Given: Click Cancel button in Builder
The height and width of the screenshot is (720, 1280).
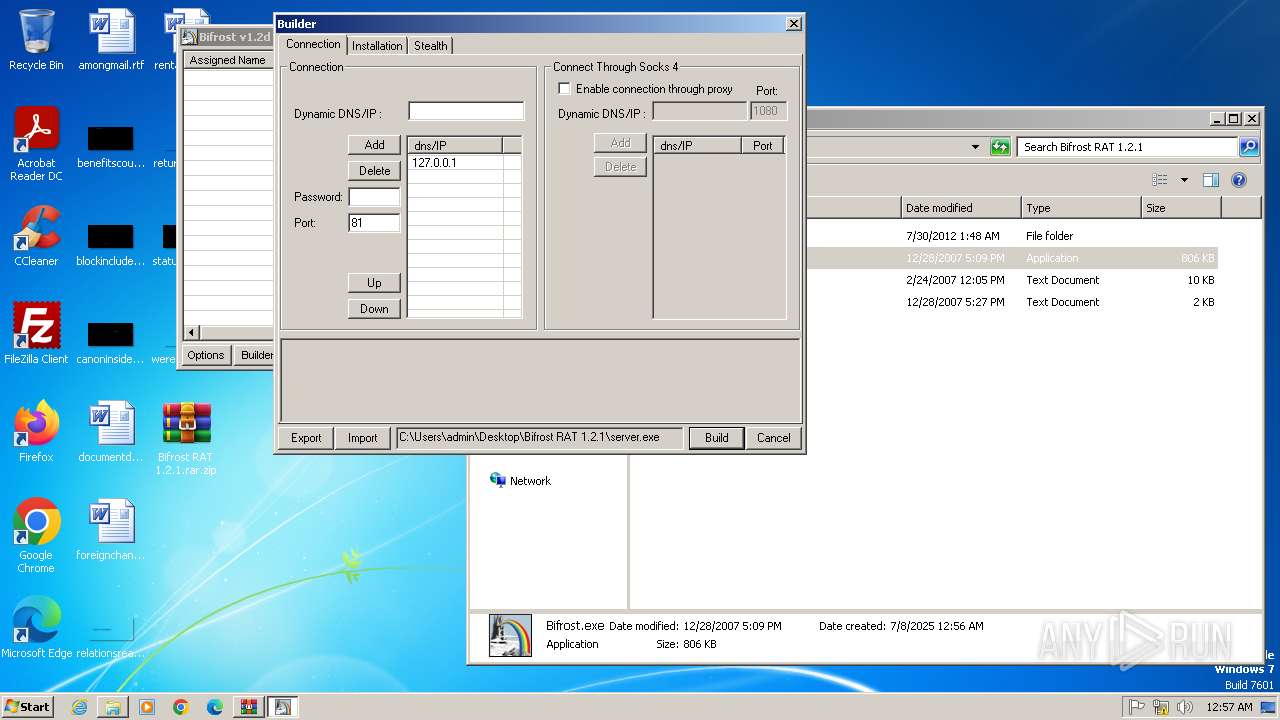Looking at the screenshot, I should [773, 438].
